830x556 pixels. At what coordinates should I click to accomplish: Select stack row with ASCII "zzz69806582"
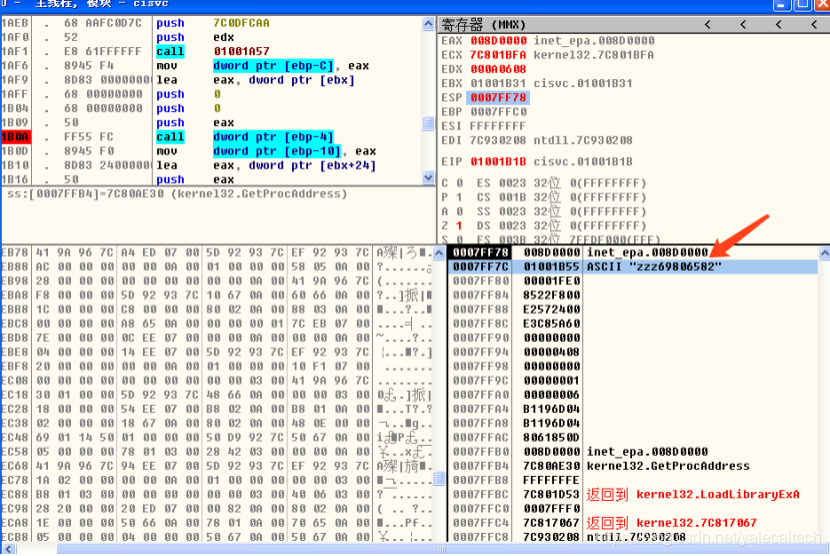click(x=633, y=267)
